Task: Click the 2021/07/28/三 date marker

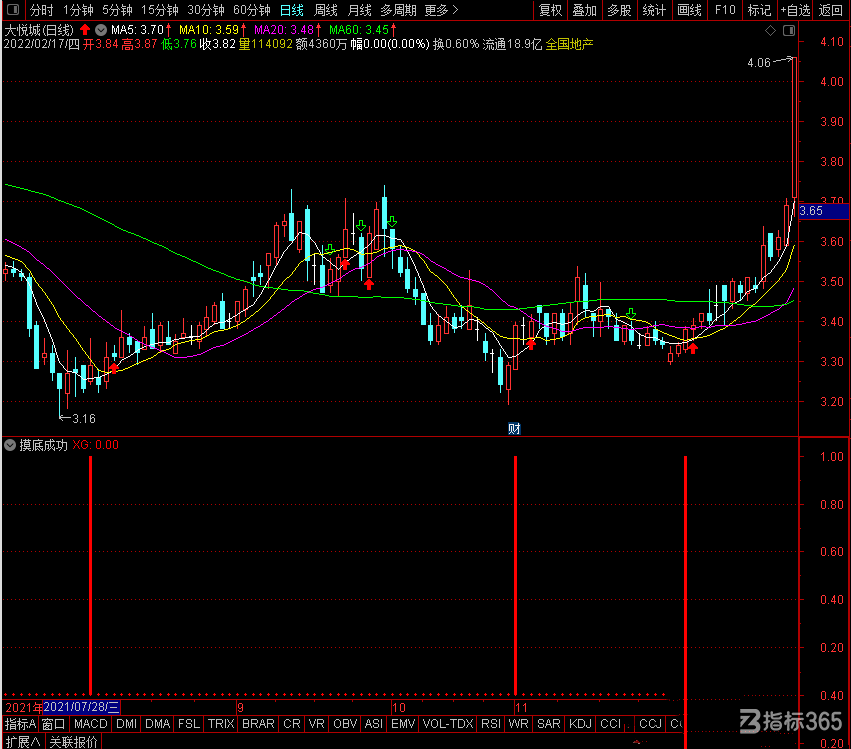Action: [81, 707]
